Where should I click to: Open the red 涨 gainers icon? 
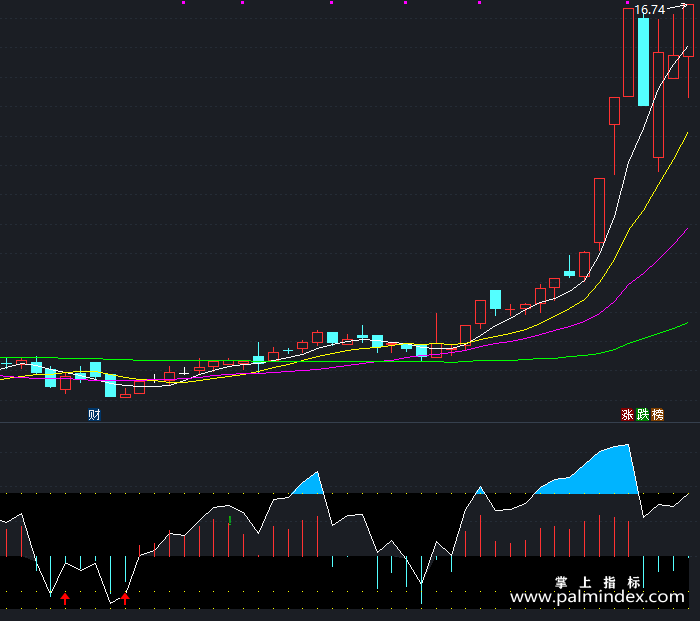click(x=627, y=415)
